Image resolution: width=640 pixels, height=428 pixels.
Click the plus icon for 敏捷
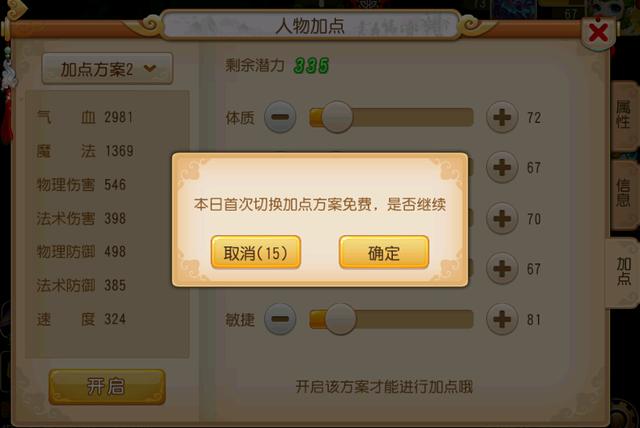coord(502,319)
